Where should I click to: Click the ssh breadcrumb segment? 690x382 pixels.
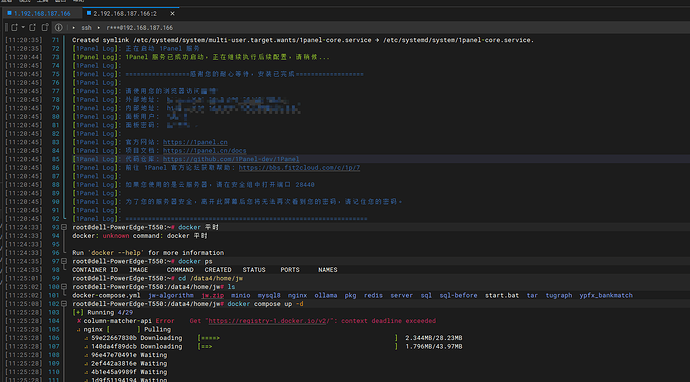tap(86, 27)
